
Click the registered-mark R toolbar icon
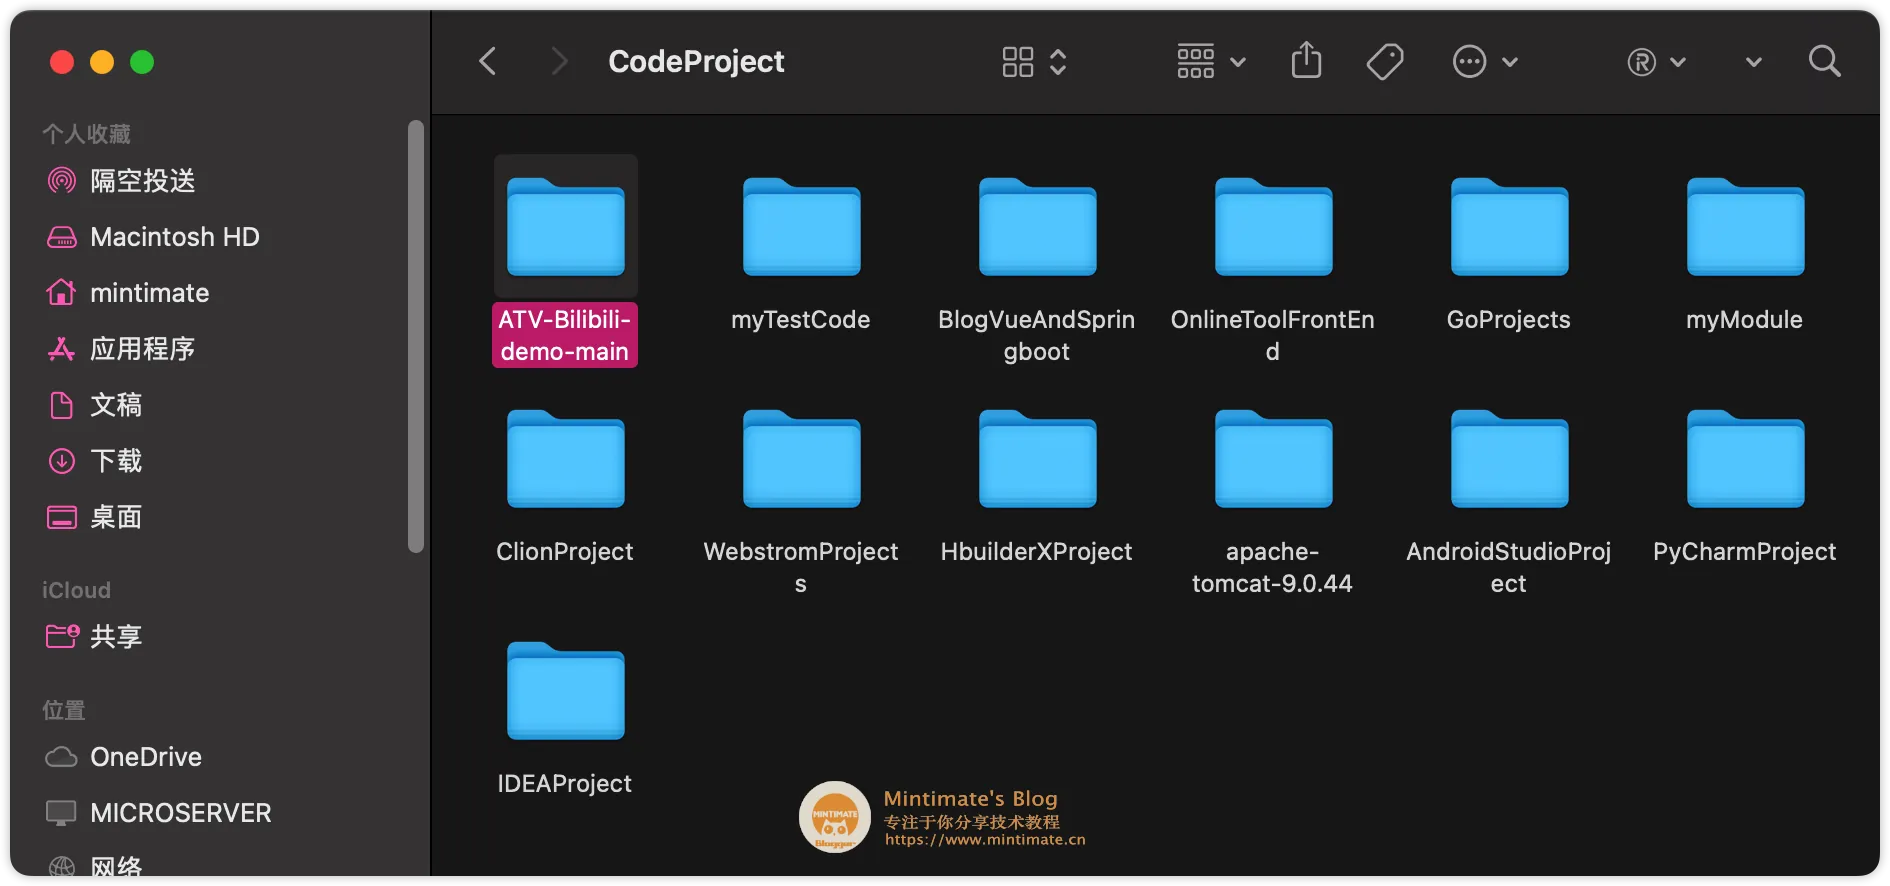[x=1641, y=62]
